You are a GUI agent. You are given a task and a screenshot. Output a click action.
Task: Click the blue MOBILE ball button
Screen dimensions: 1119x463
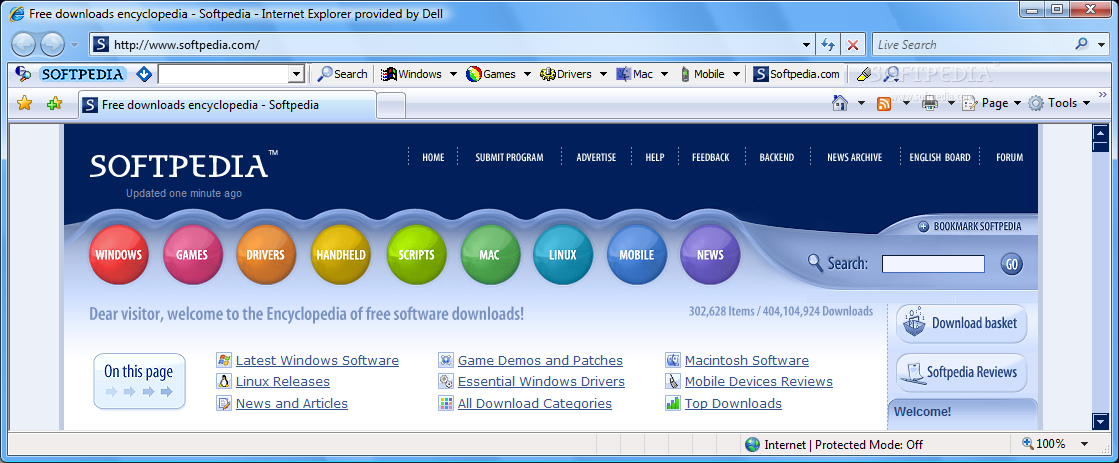click(x=637, y=255)
